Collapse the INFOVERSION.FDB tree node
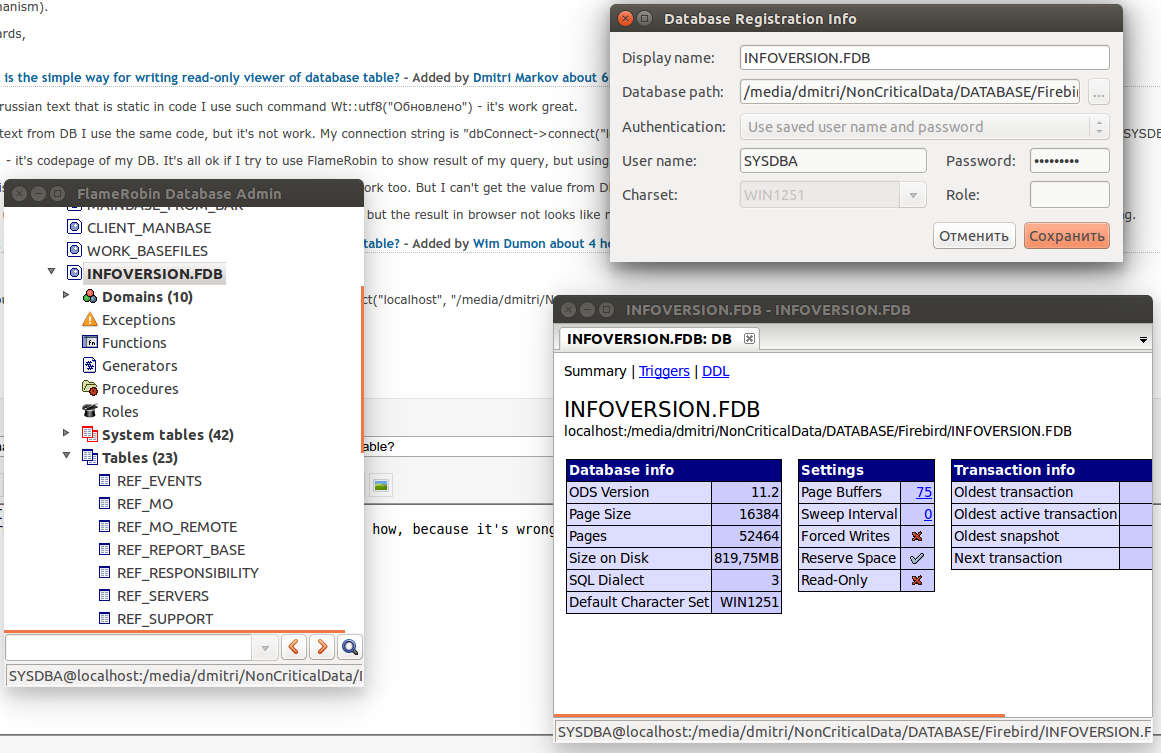Image resolution: width=1161 pixels, height=753 pixels. (51, 272)
